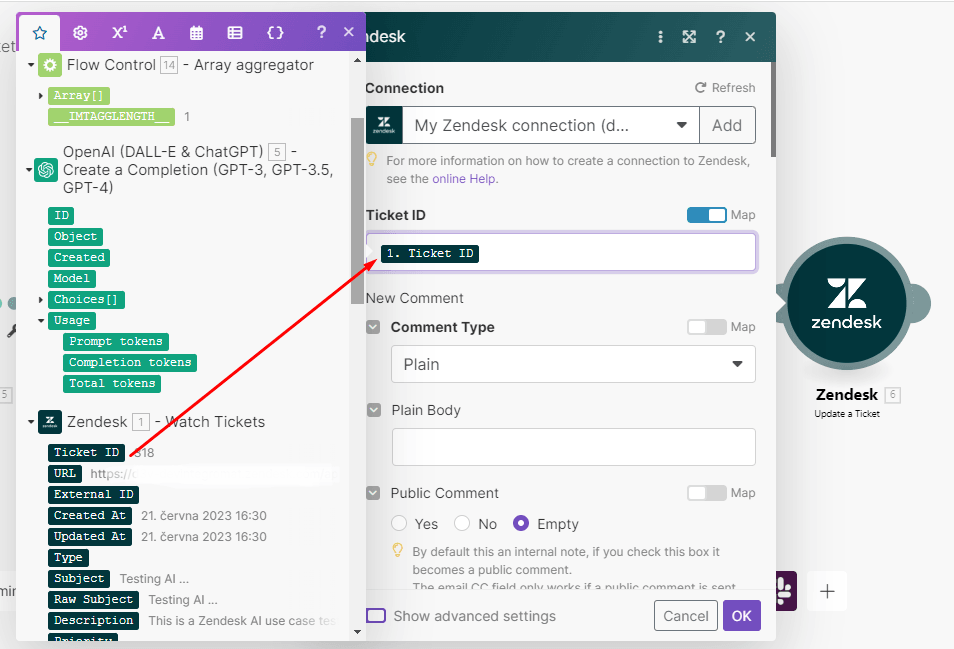Image resolution: width=954 pixels, height=649 pixels.
Task: Click the OK button
Action: click(741, 616)
